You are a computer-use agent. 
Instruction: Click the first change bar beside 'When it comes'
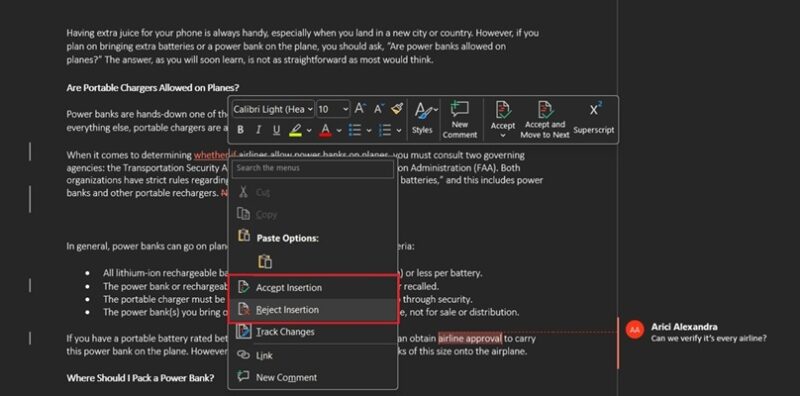pos(30,151)
